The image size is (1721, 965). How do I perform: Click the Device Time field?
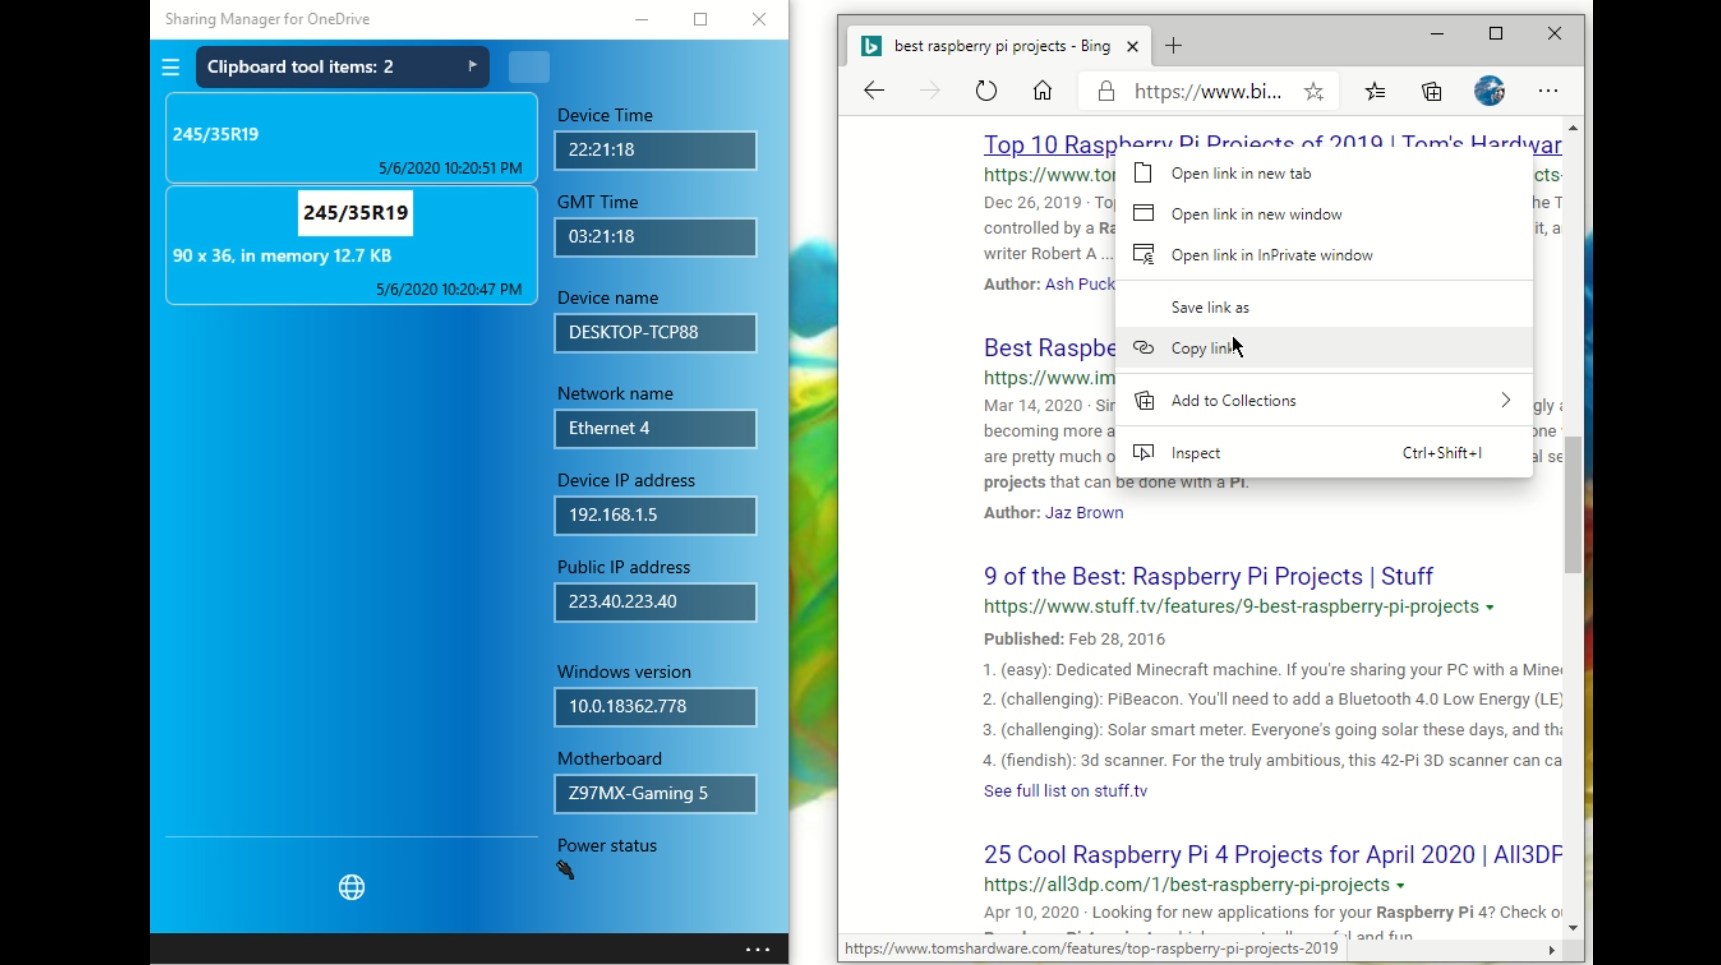click(x=655, y=150)
